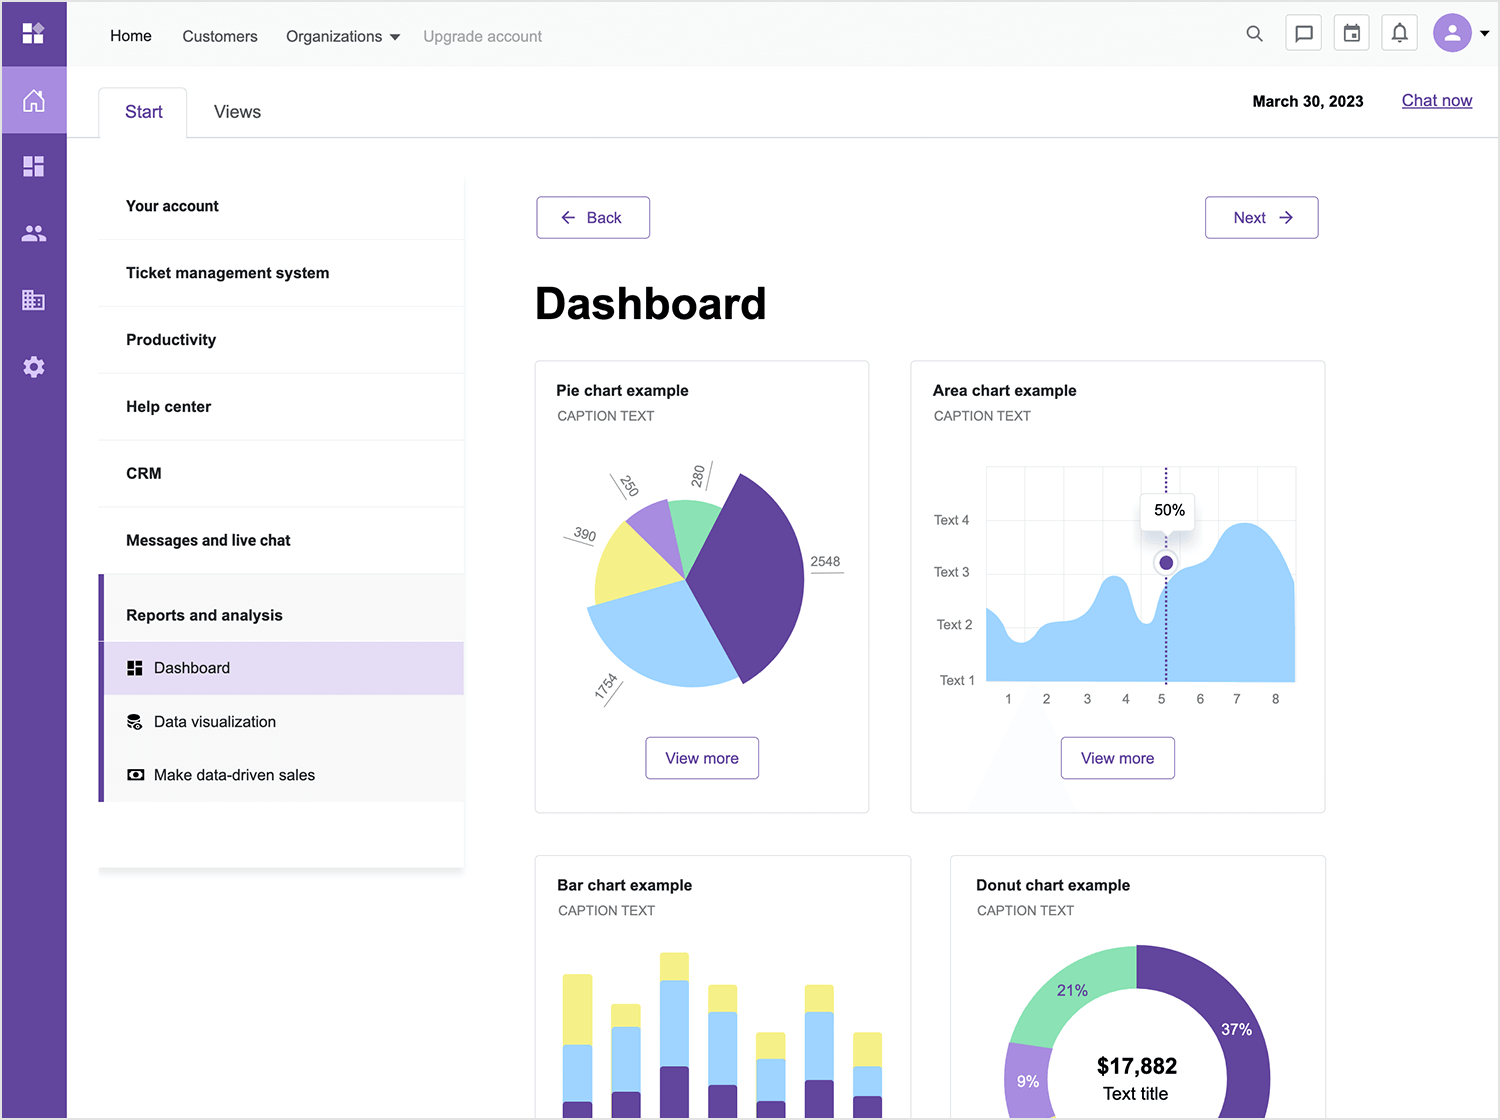Viewport: 1500px width, 1120px height.
Task: Open the people icon in the sidebar
Action: (34, 233)
